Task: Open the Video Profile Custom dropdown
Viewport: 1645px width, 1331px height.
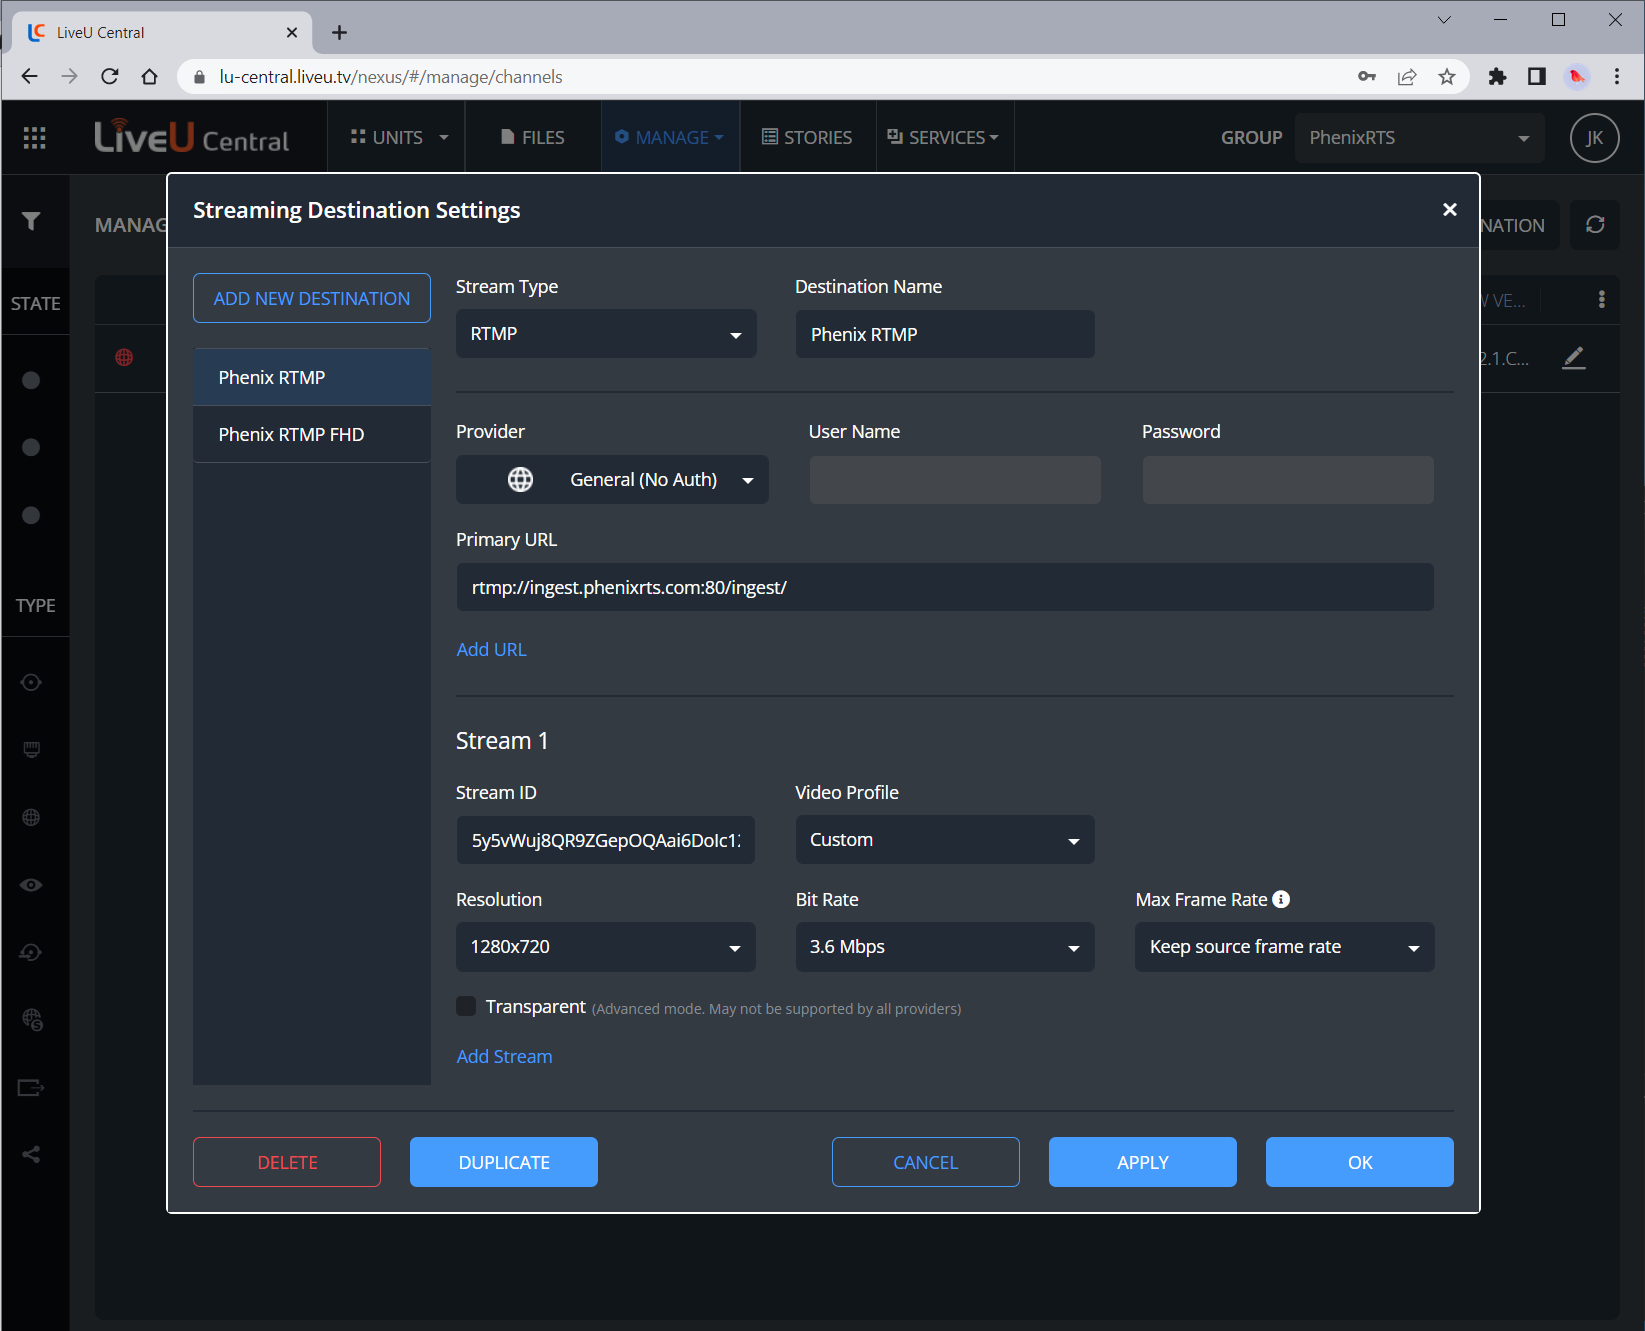Action: click(945, 840)
